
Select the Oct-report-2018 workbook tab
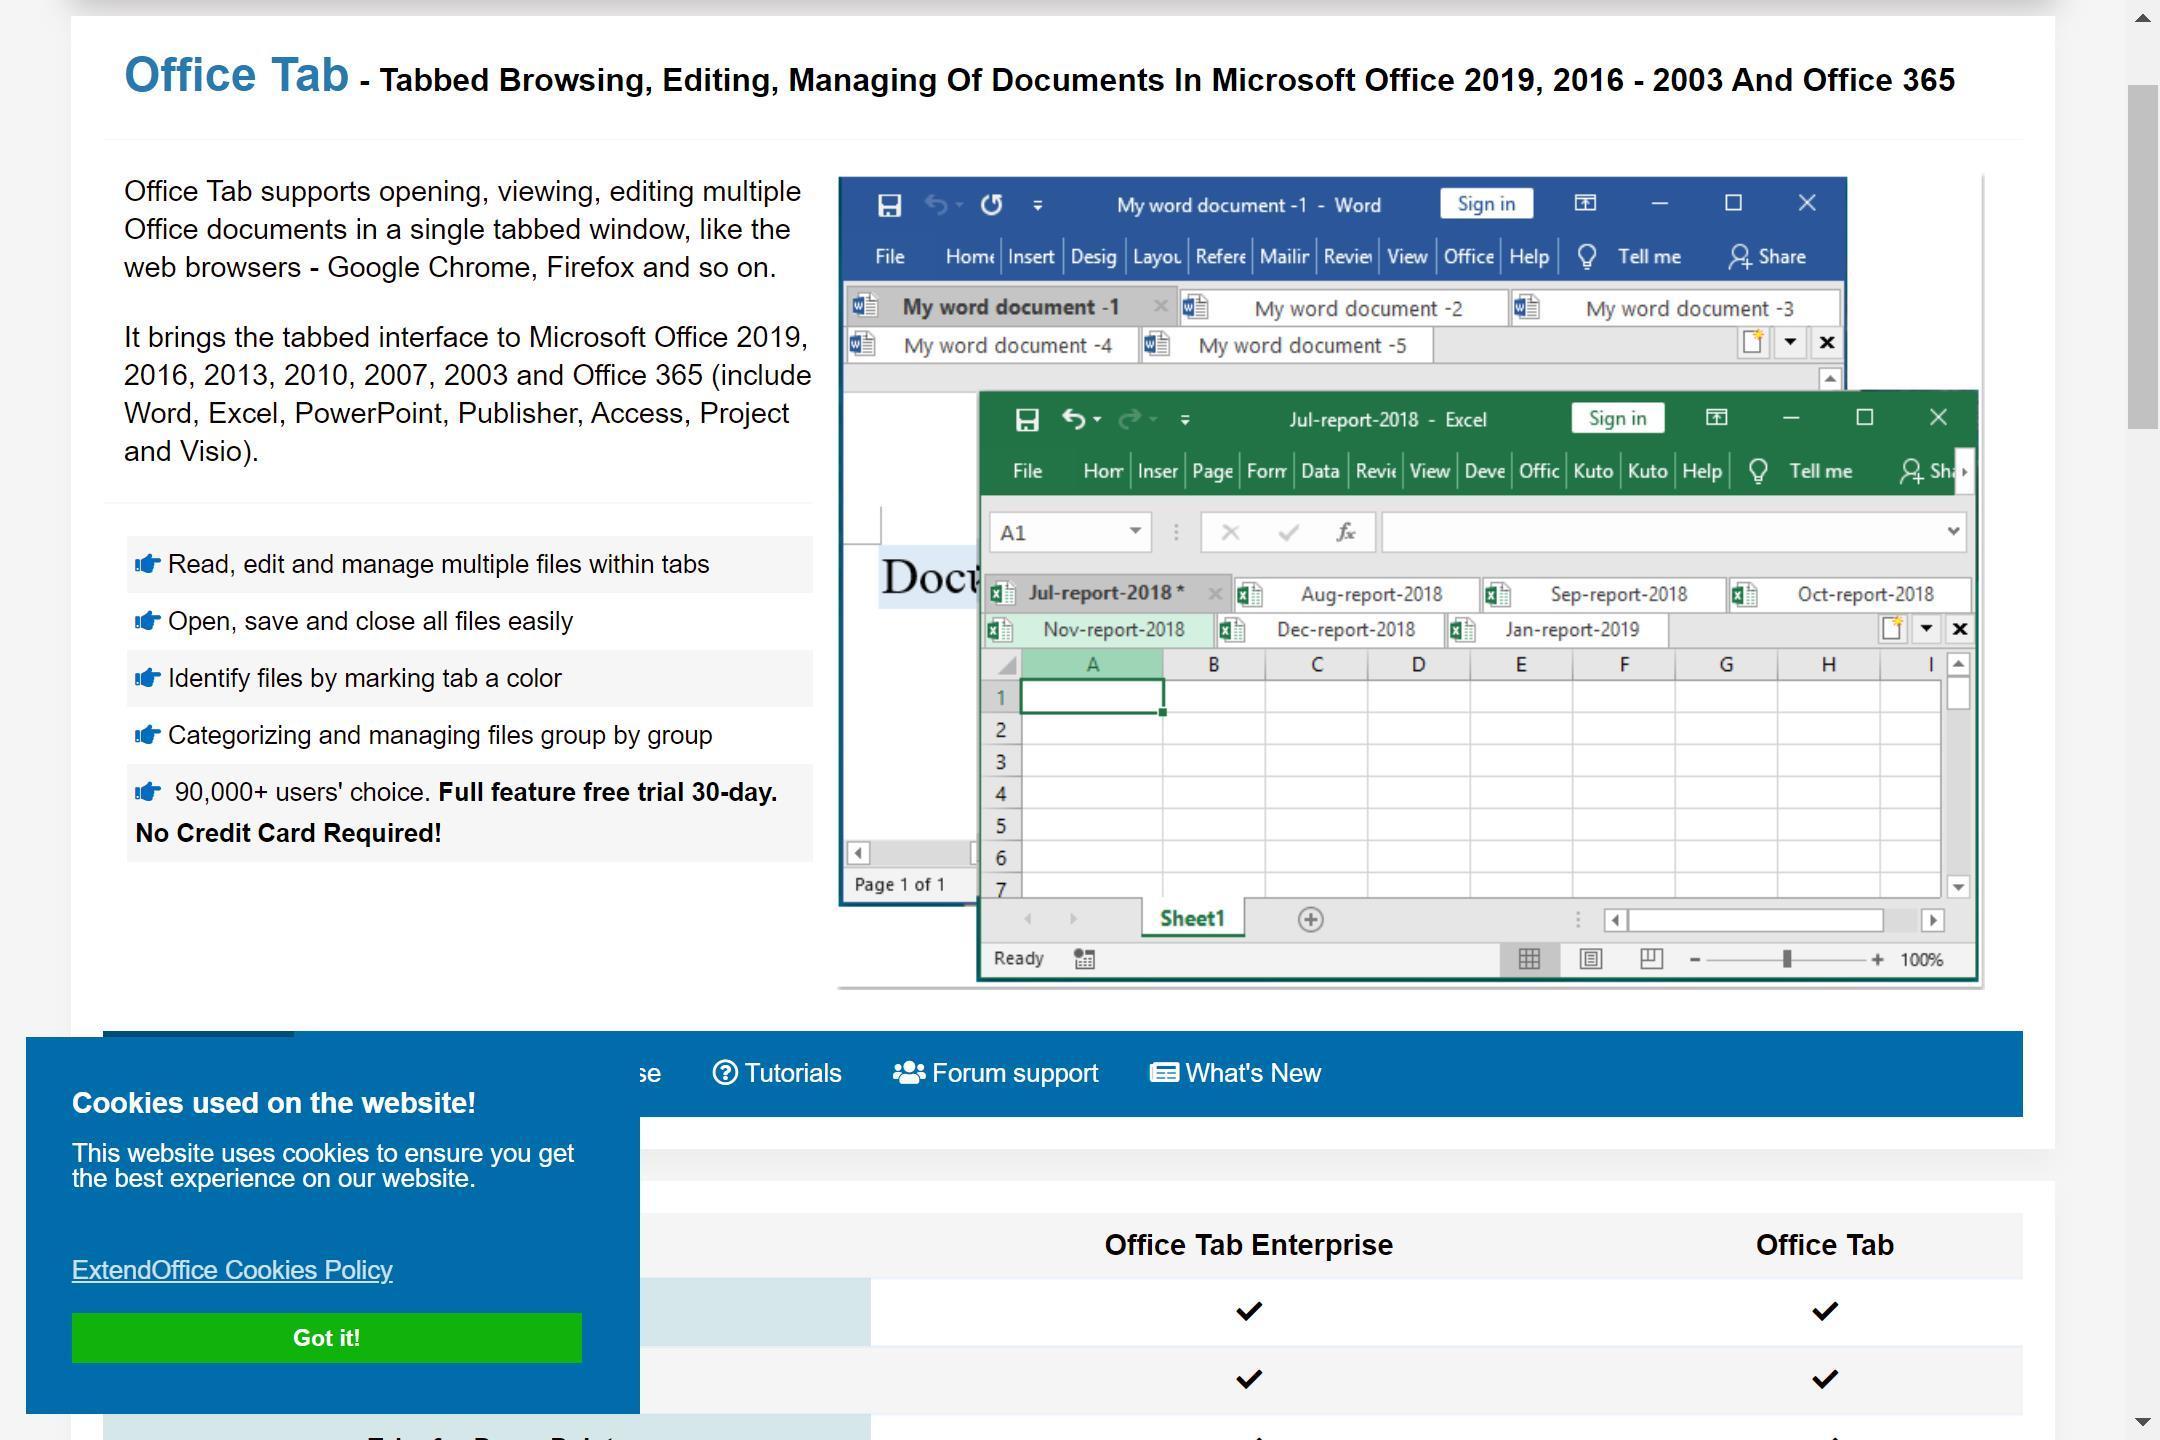tap(1850, 594)
